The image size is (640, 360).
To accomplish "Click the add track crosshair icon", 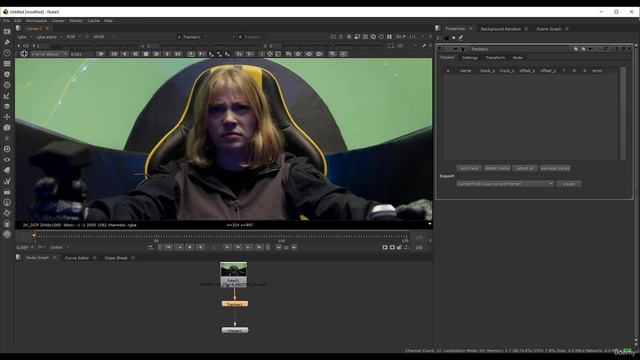I will [x=24, y=54].
